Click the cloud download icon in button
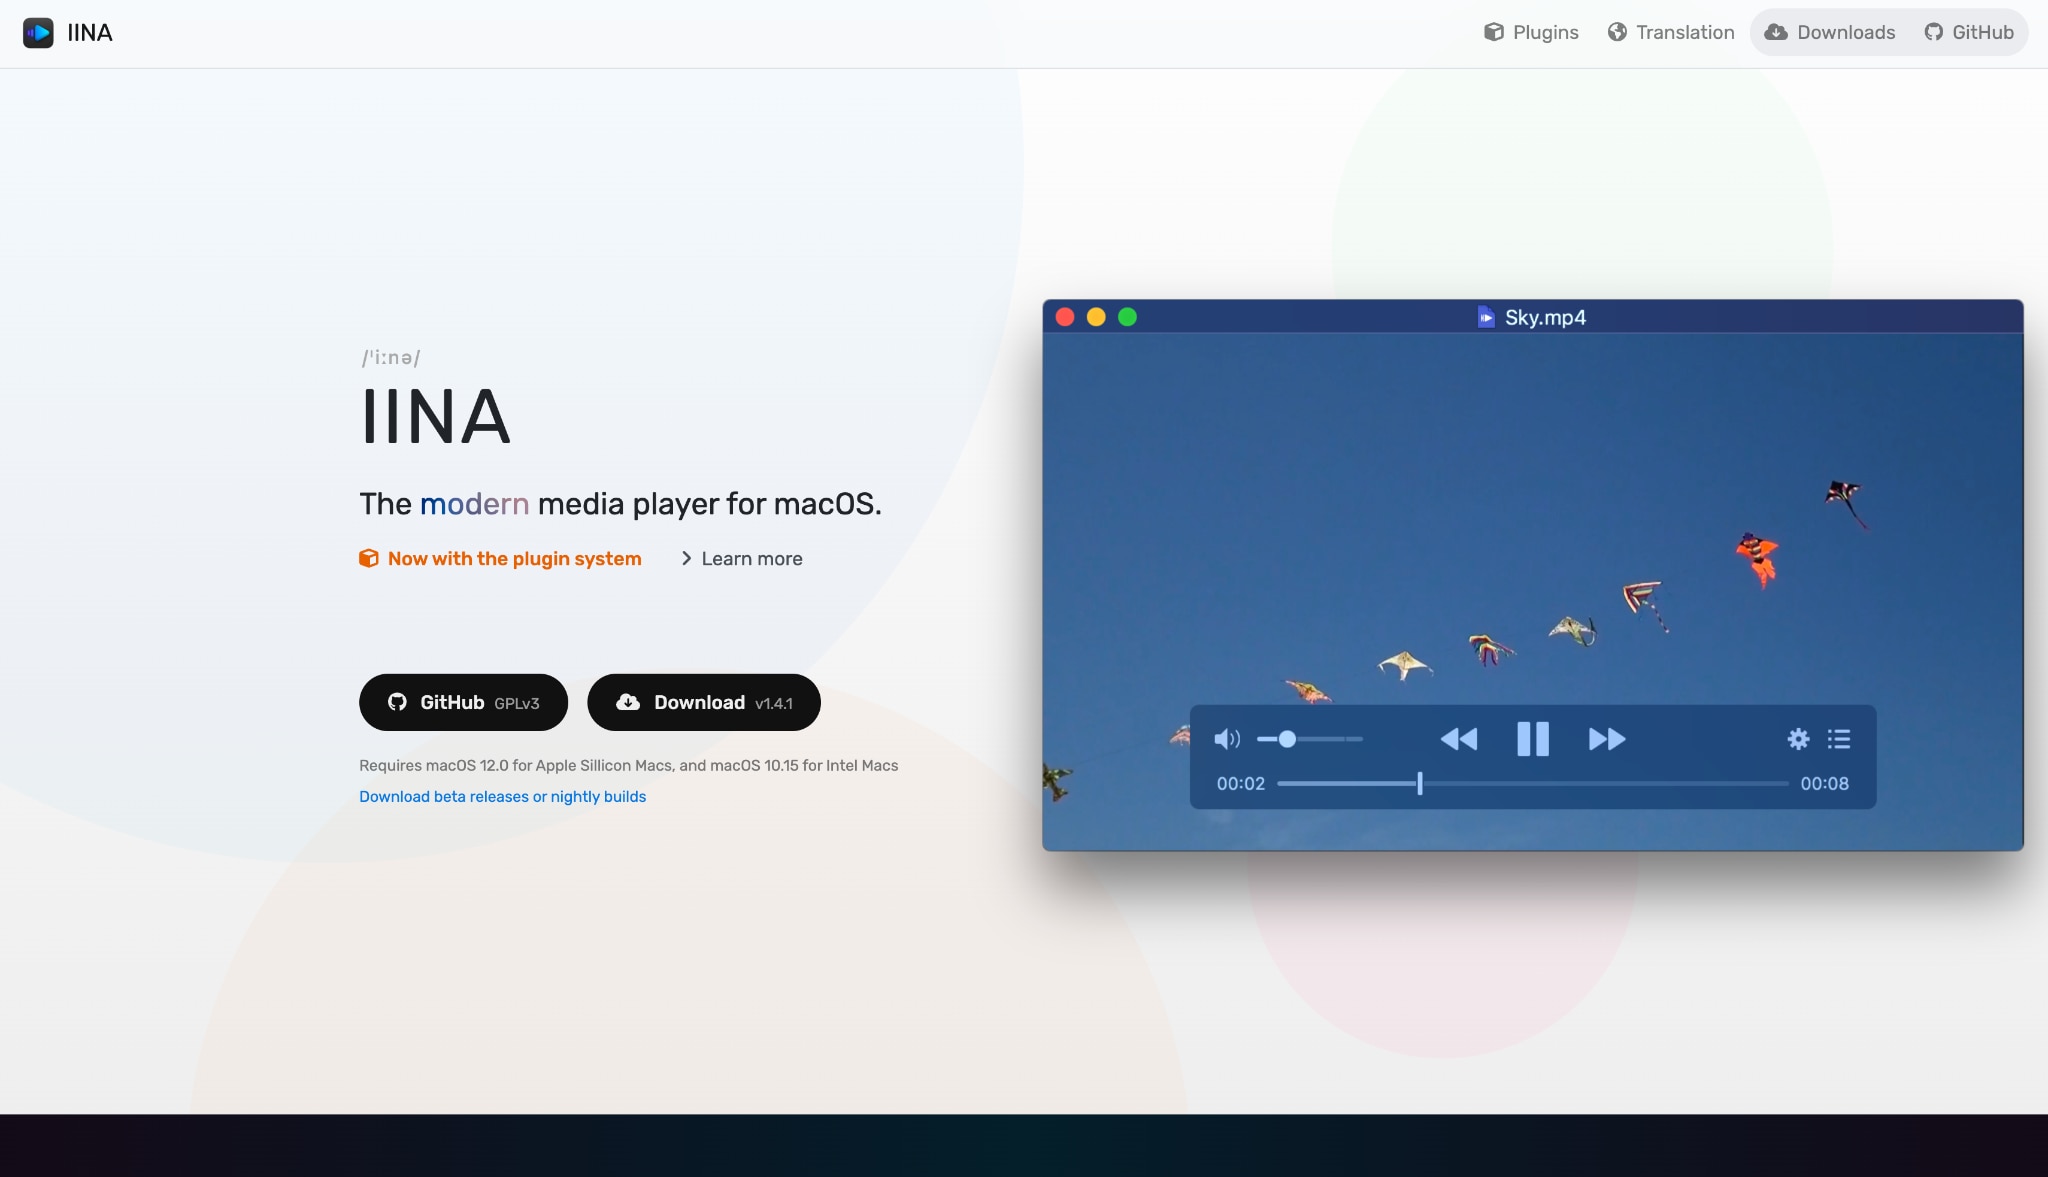2048x1177 pixels. (628, 702)
